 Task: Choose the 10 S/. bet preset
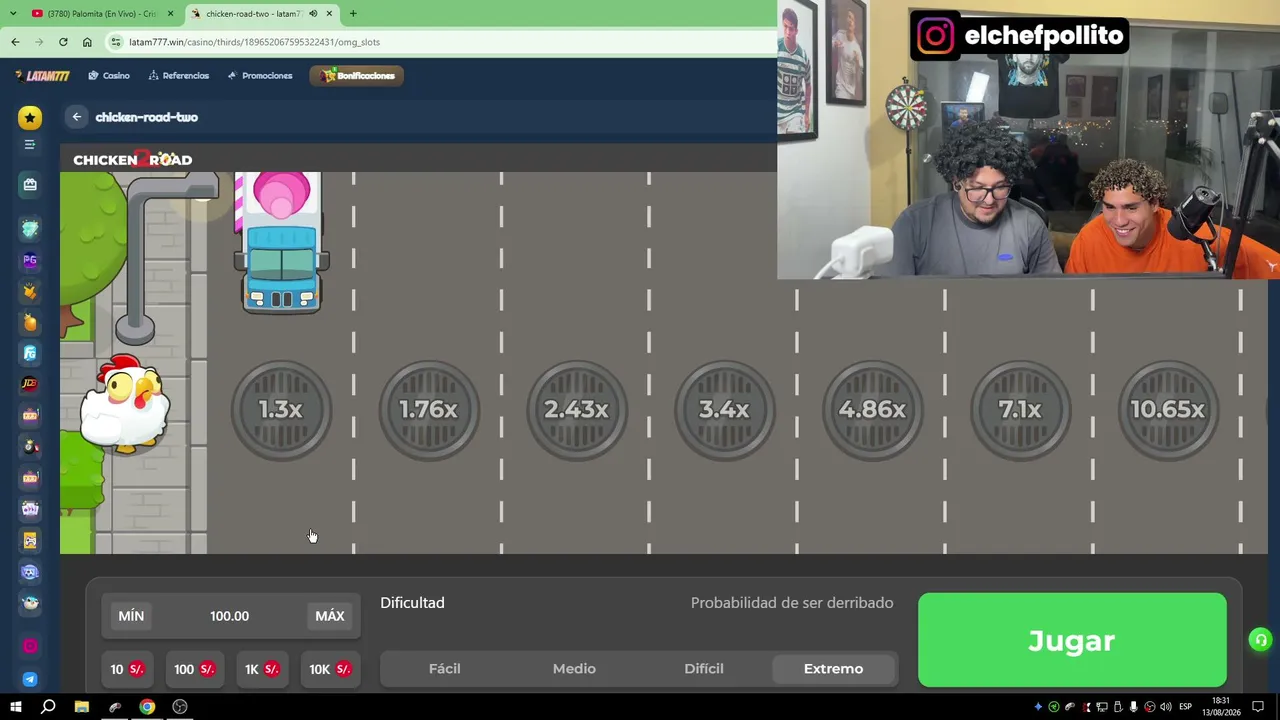[x=127, y=669]
